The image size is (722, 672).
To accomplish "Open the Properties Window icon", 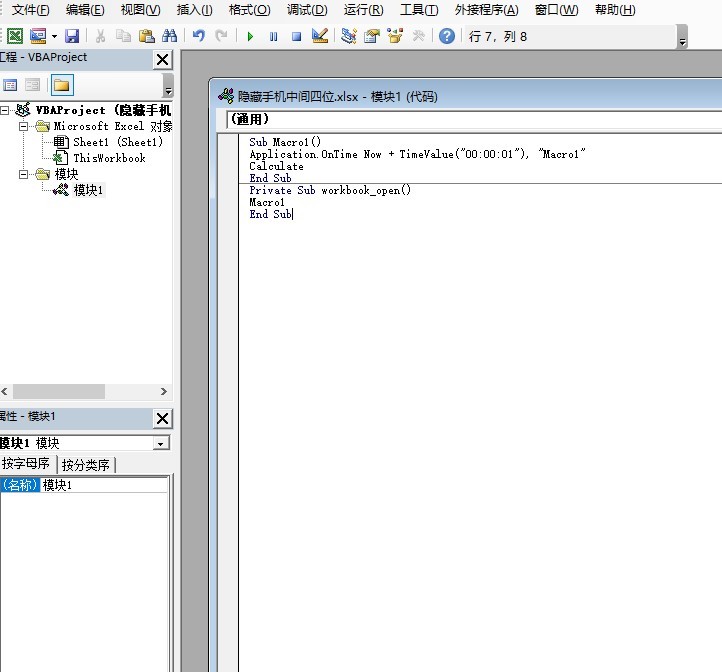I will click(372, 36).
